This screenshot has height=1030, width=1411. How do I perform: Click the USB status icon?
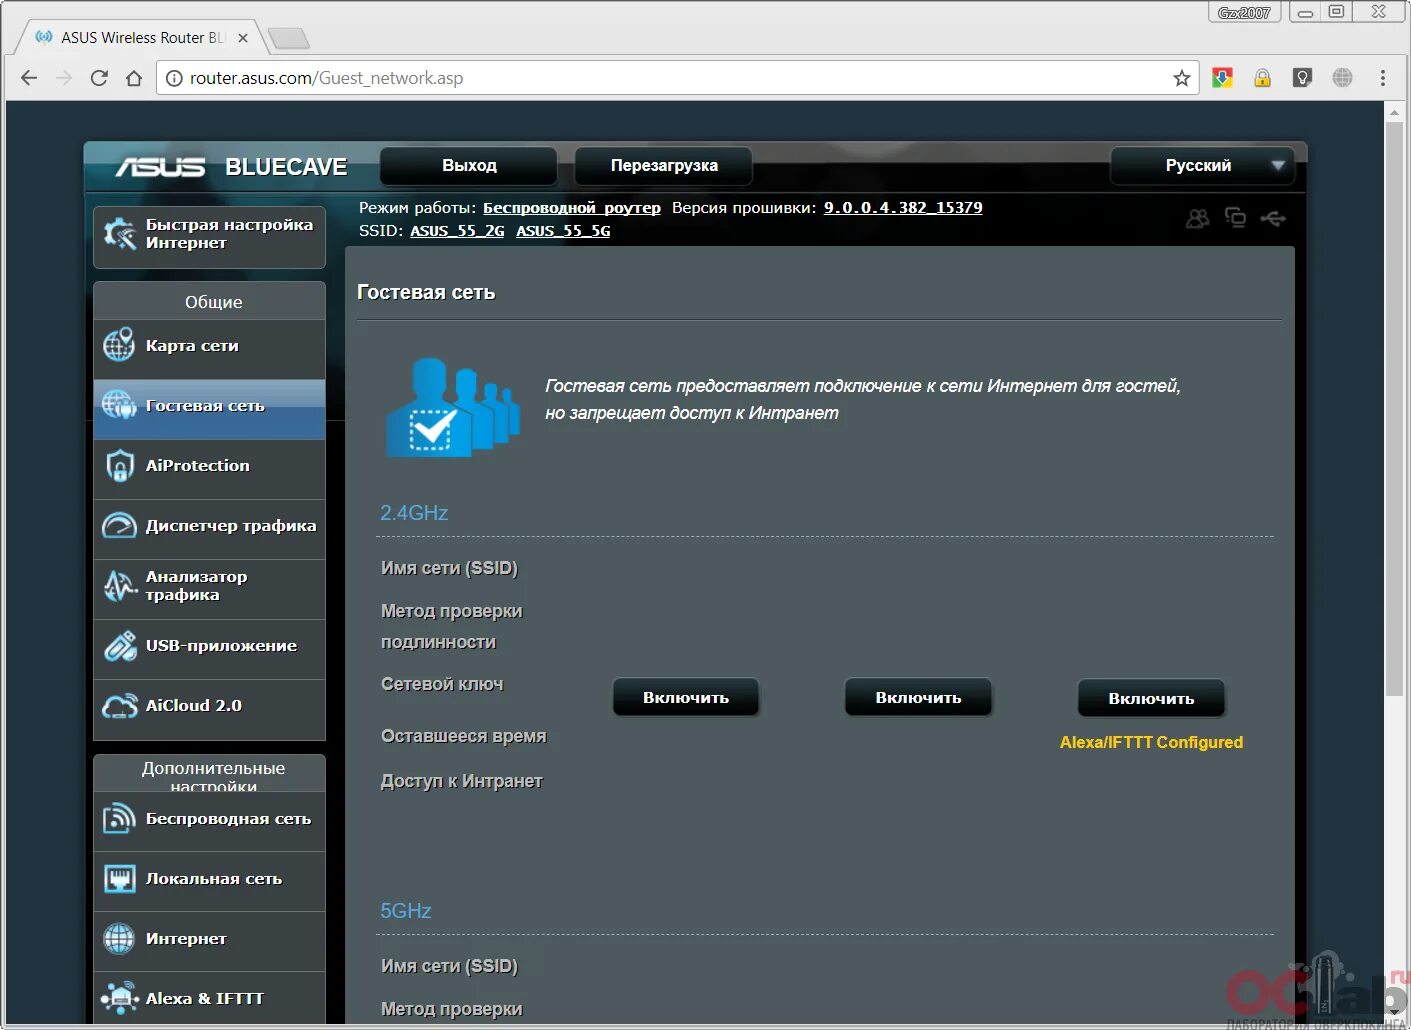1273,218
